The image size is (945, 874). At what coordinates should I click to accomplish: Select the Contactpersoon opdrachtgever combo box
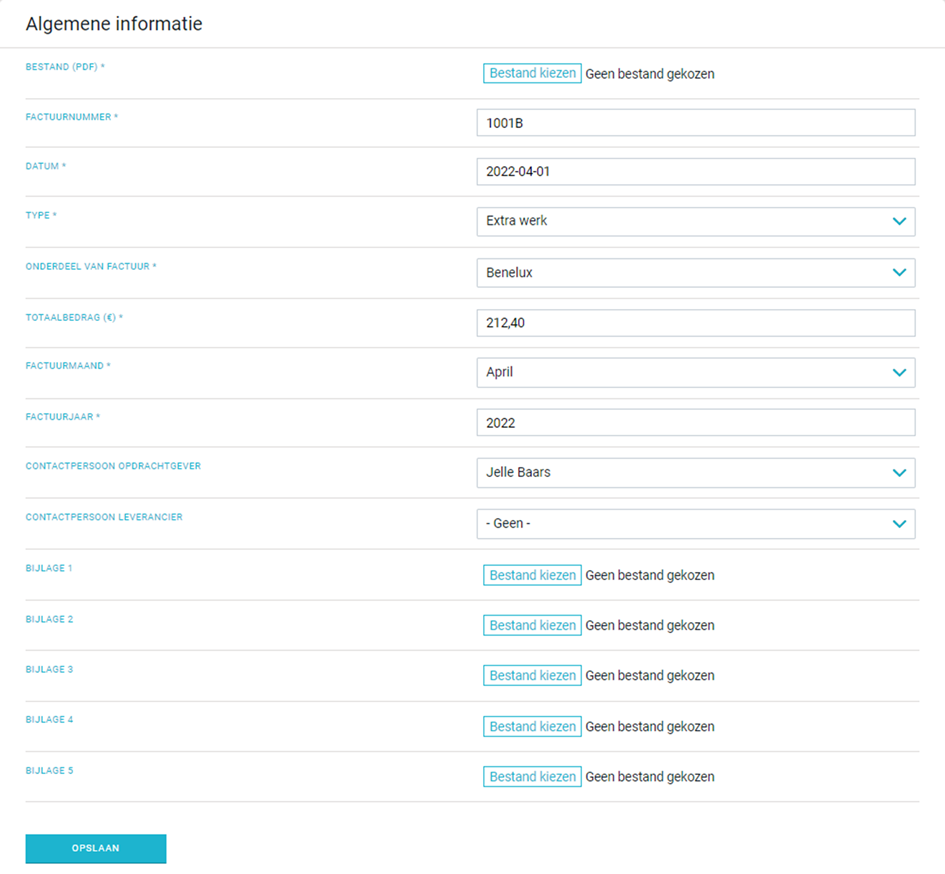[695, 473]
